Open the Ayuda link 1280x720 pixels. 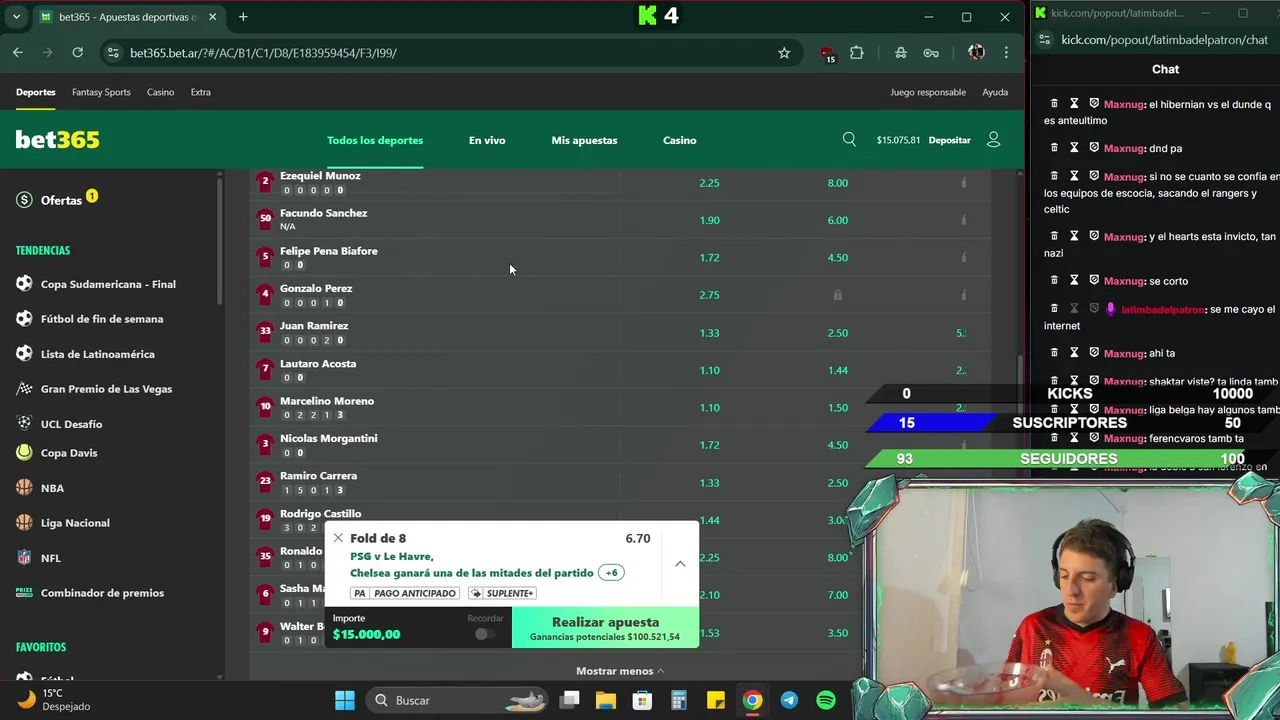coord(995,92)
